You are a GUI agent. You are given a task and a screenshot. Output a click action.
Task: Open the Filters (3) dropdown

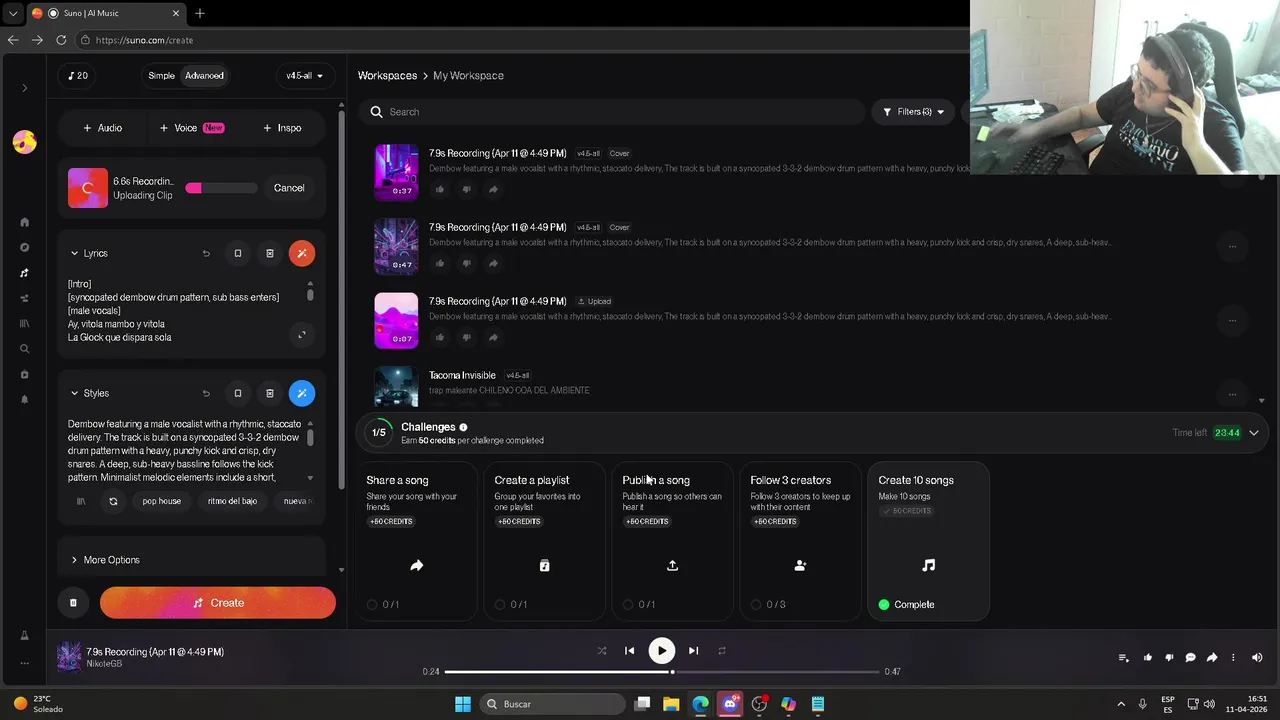[914, 112]
